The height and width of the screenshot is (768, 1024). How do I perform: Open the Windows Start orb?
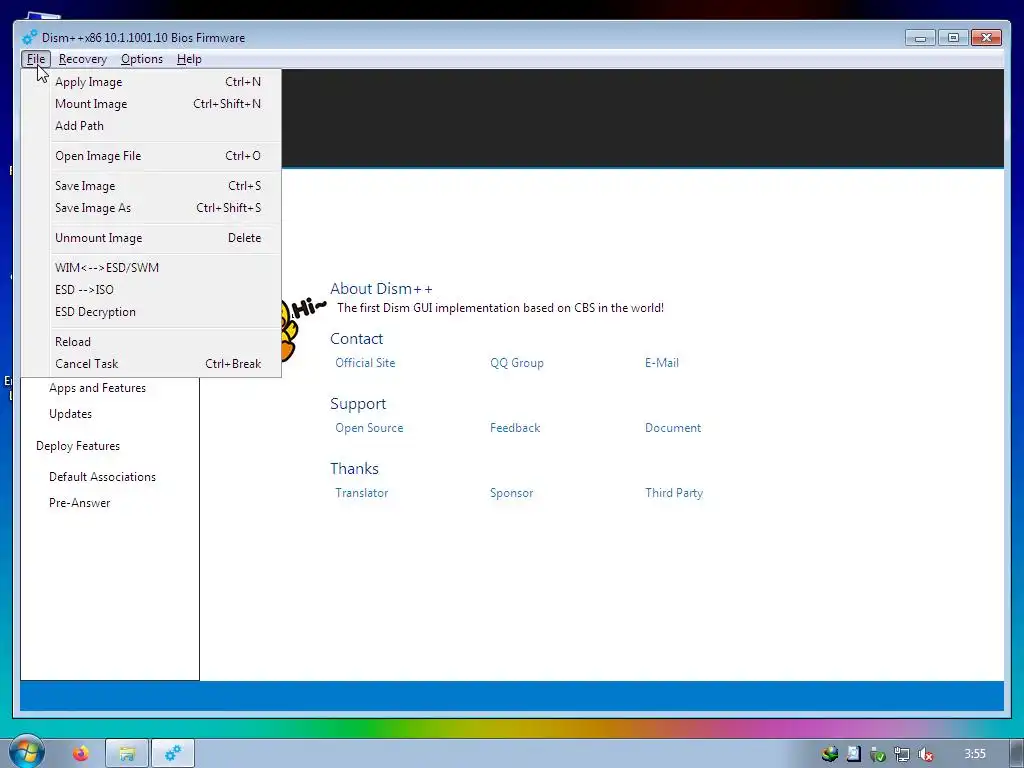tap(26, 753)
